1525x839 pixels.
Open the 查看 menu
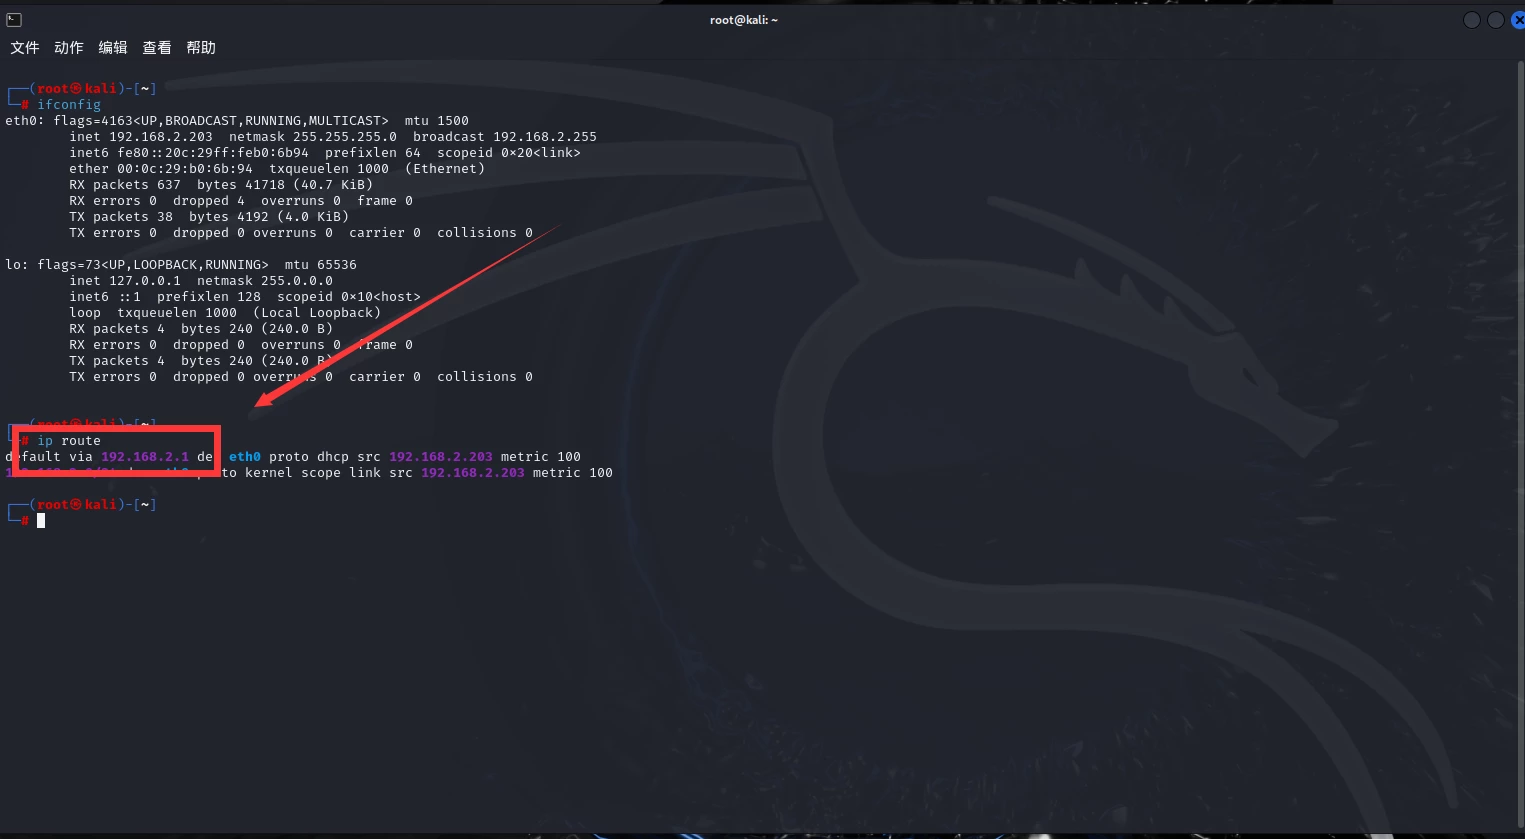pyautogui.click(x=157, y=48)
